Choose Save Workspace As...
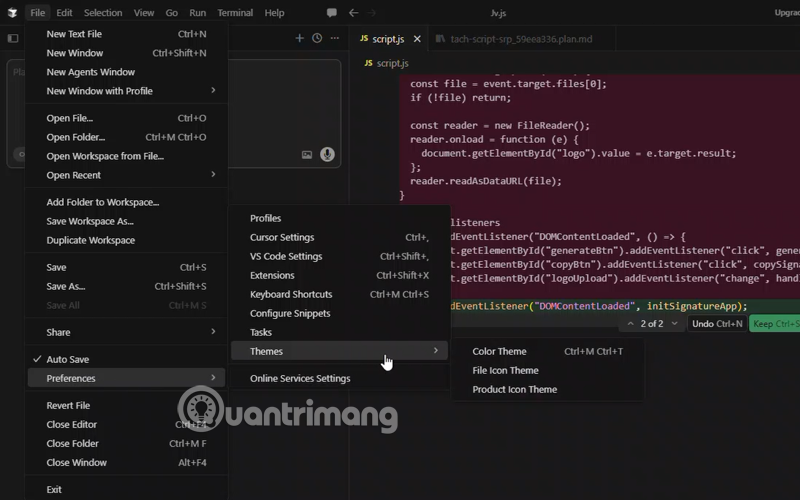This screenshot has width=800, height=500. [126, 221]
